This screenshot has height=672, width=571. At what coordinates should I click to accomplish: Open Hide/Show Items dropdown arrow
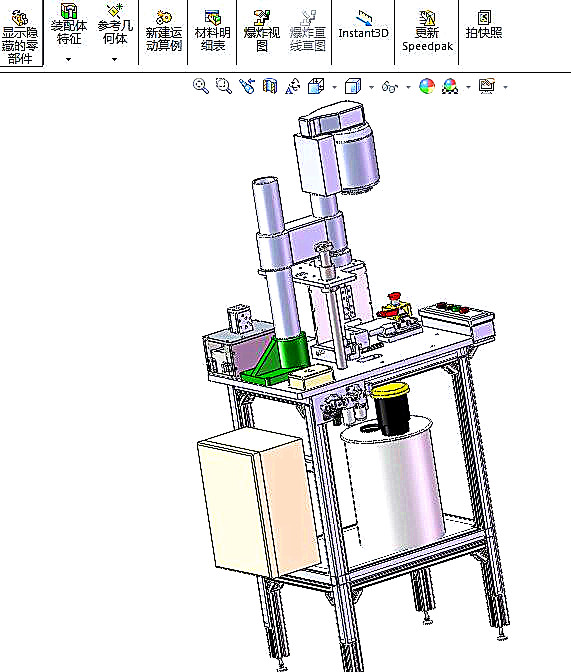(408, 87)
